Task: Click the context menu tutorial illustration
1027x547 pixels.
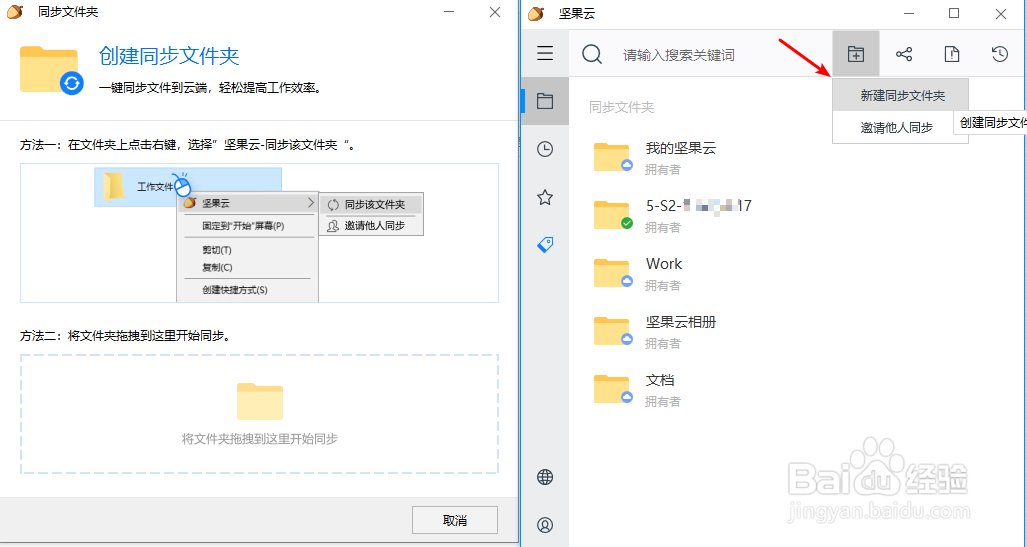Action: tap(259, 233)
